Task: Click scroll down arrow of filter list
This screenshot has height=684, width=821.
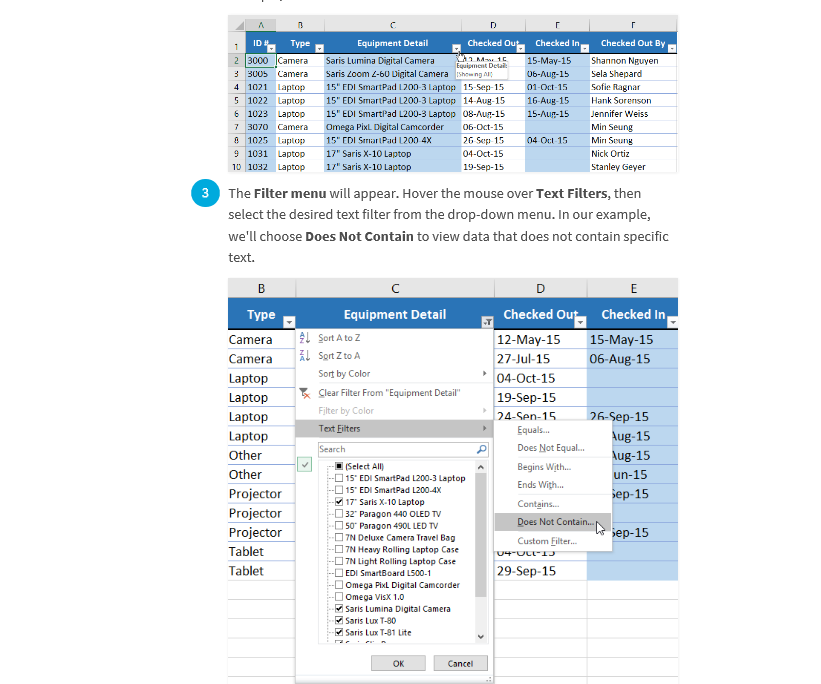Action: point(481,636)
